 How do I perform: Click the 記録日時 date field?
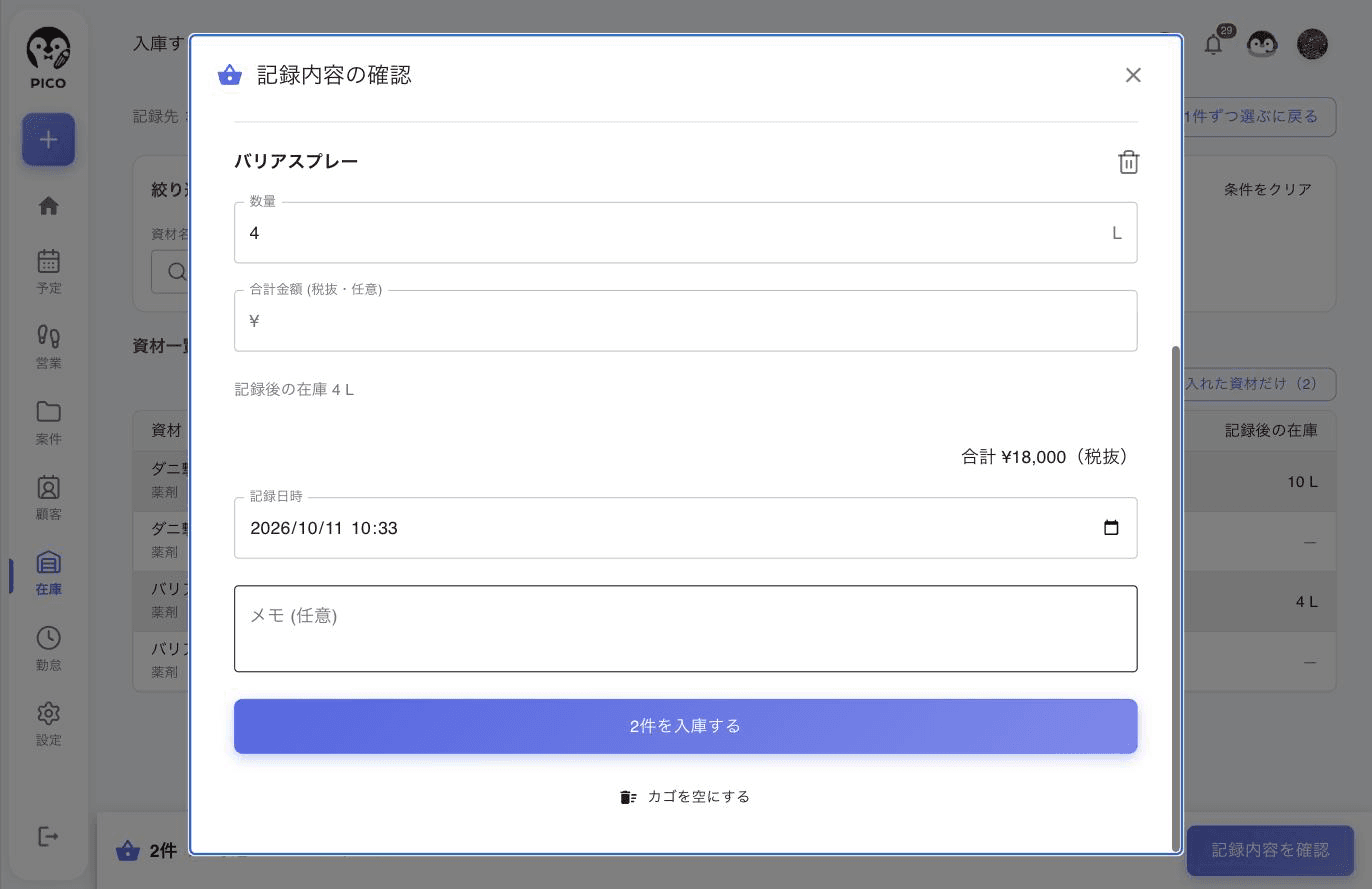[x=685, y=528]
